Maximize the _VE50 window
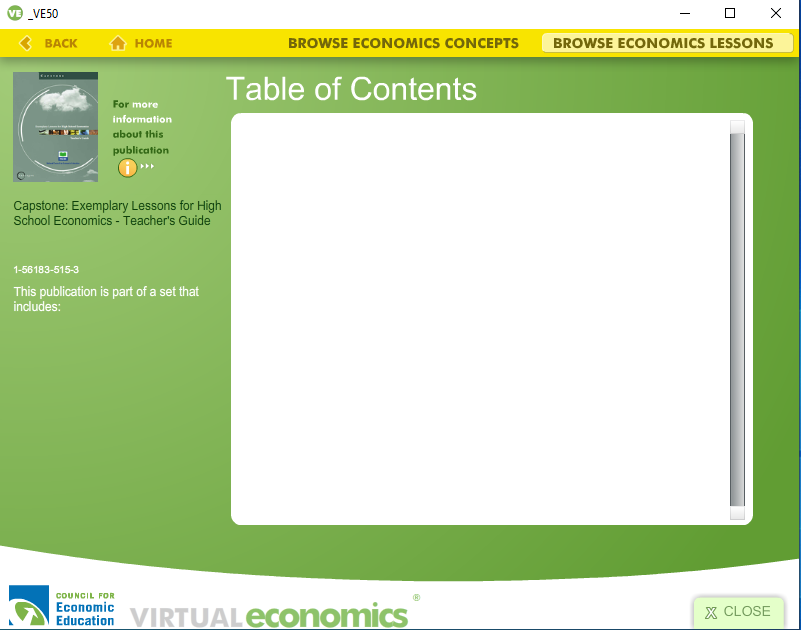The width and height of the screenshot is (801, 630). point(730,13)
